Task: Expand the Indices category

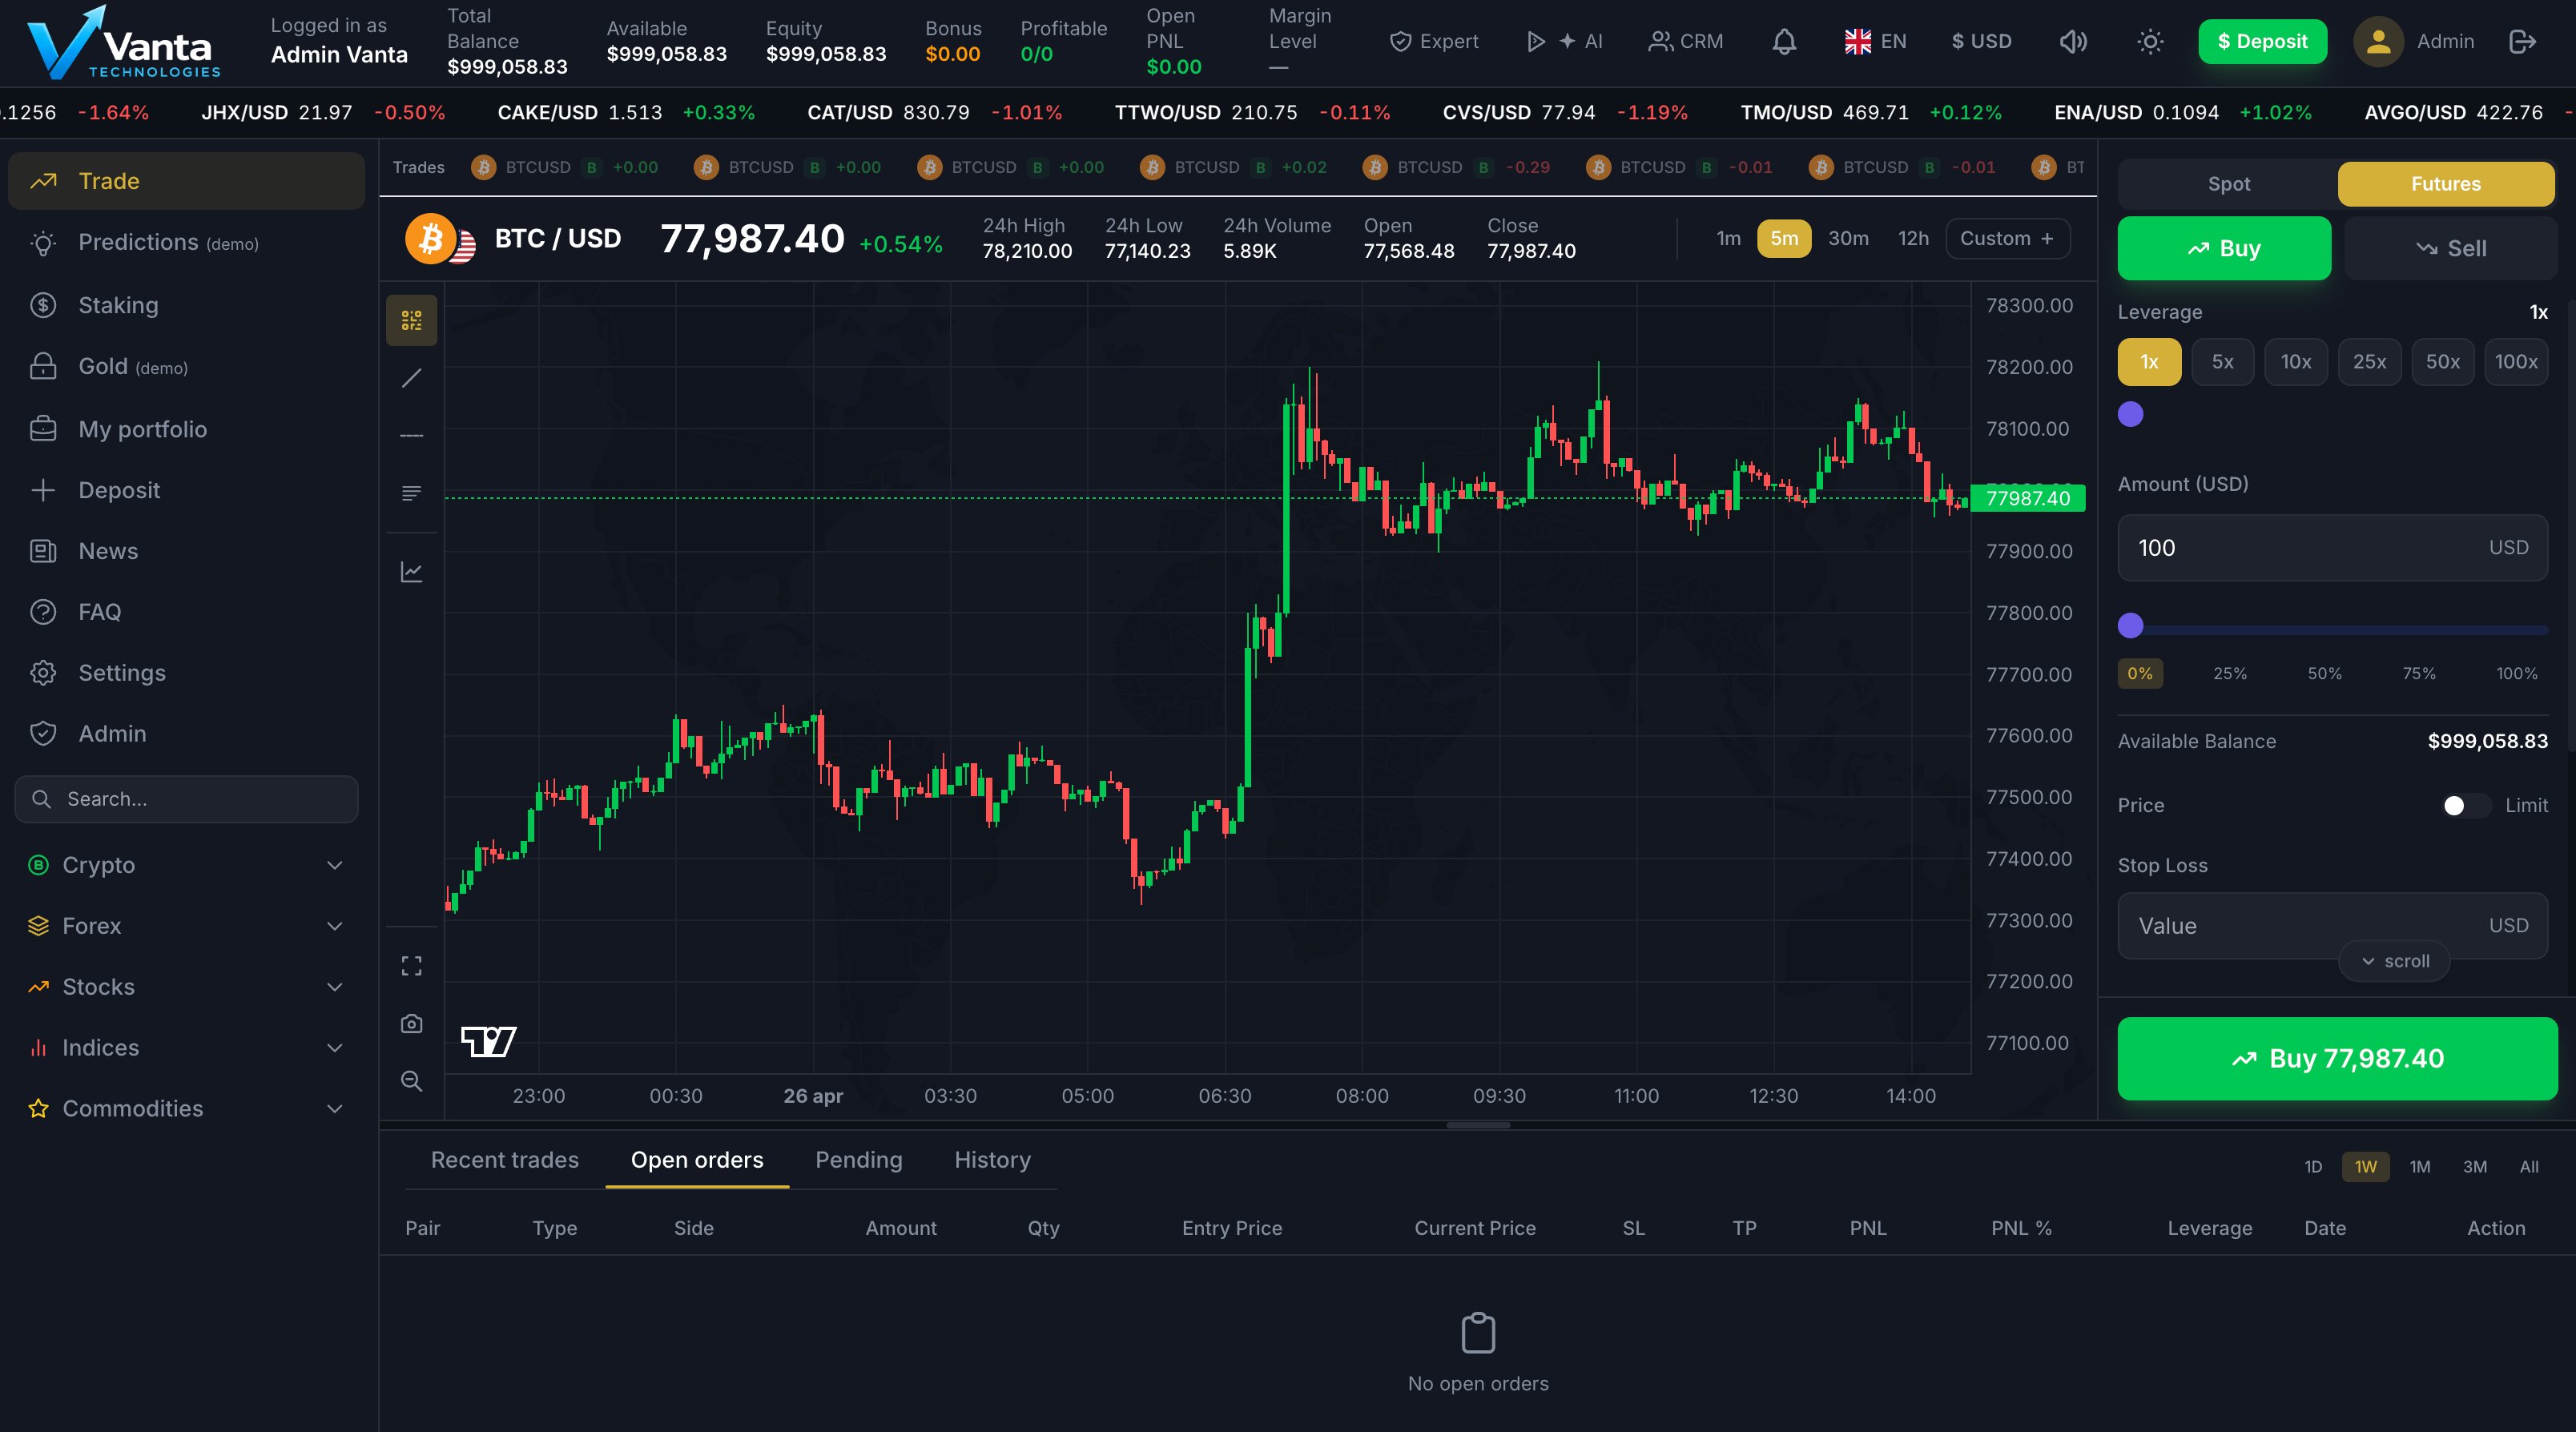Action: click(186, 1048)
